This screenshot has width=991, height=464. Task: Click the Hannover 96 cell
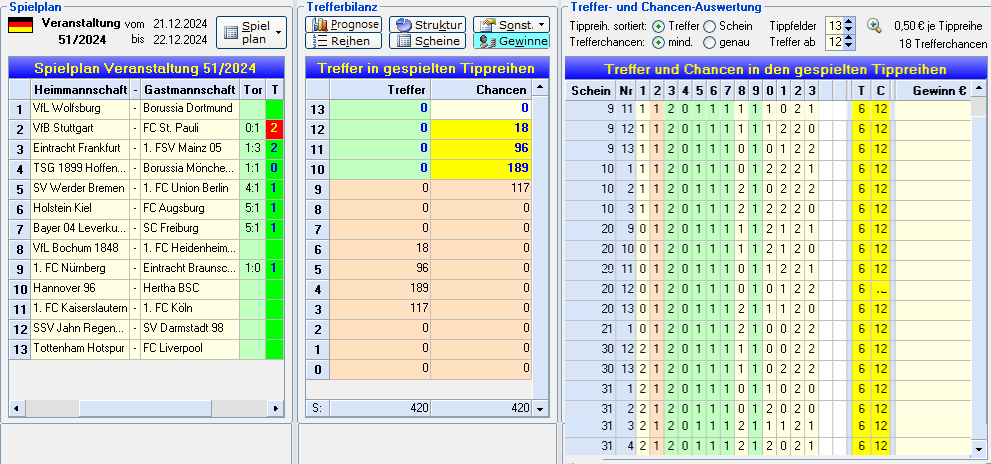[80, 288]
